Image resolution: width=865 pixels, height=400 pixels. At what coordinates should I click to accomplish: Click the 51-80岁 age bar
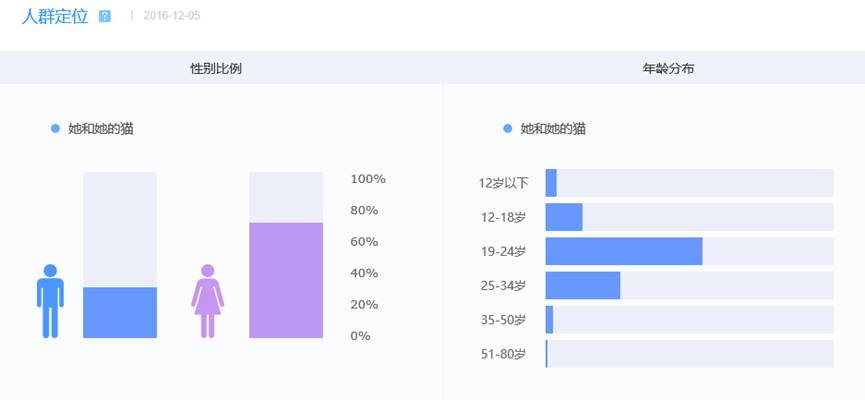(x=547, y=353)
